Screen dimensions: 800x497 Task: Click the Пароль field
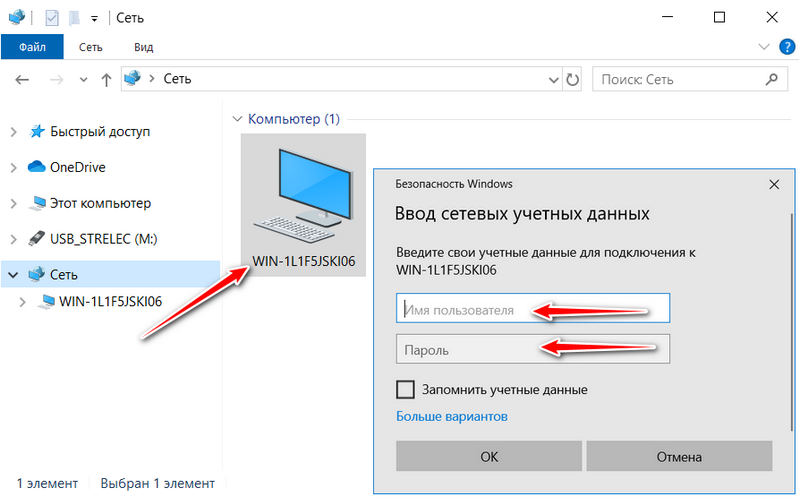tap(533, 349)
